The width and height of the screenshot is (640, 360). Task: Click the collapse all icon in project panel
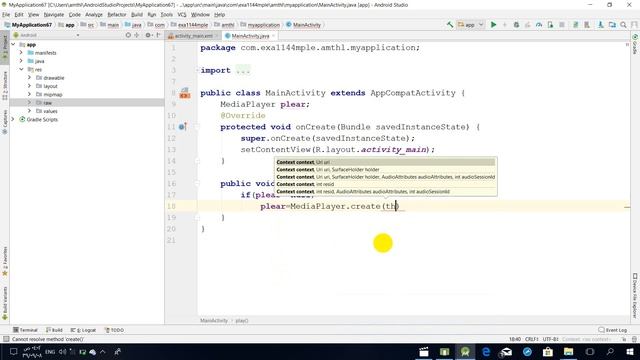(x=137, y=36)
